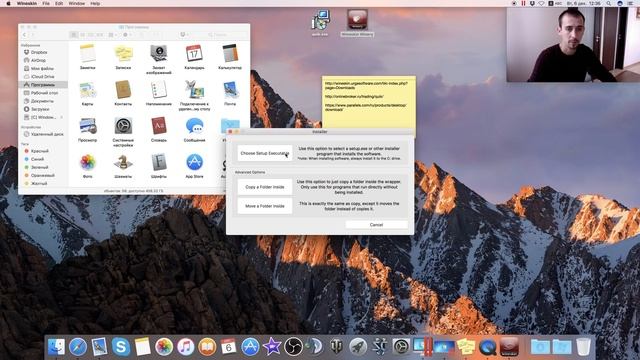The image size is (640, 360).
Task: Select Зеленый tag in Finder sidebar
Action: point(39,167)
